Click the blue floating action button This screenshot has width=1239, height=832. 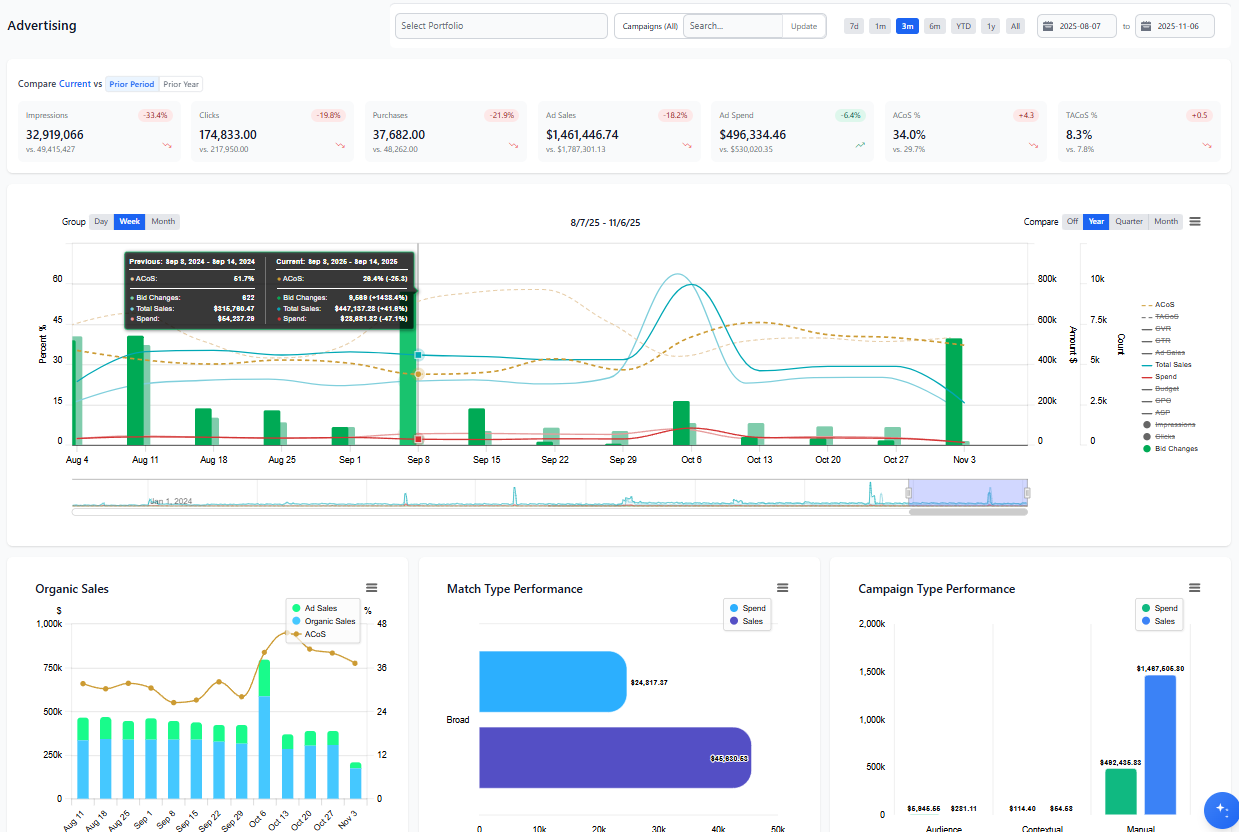click(x=1220, y=810)
